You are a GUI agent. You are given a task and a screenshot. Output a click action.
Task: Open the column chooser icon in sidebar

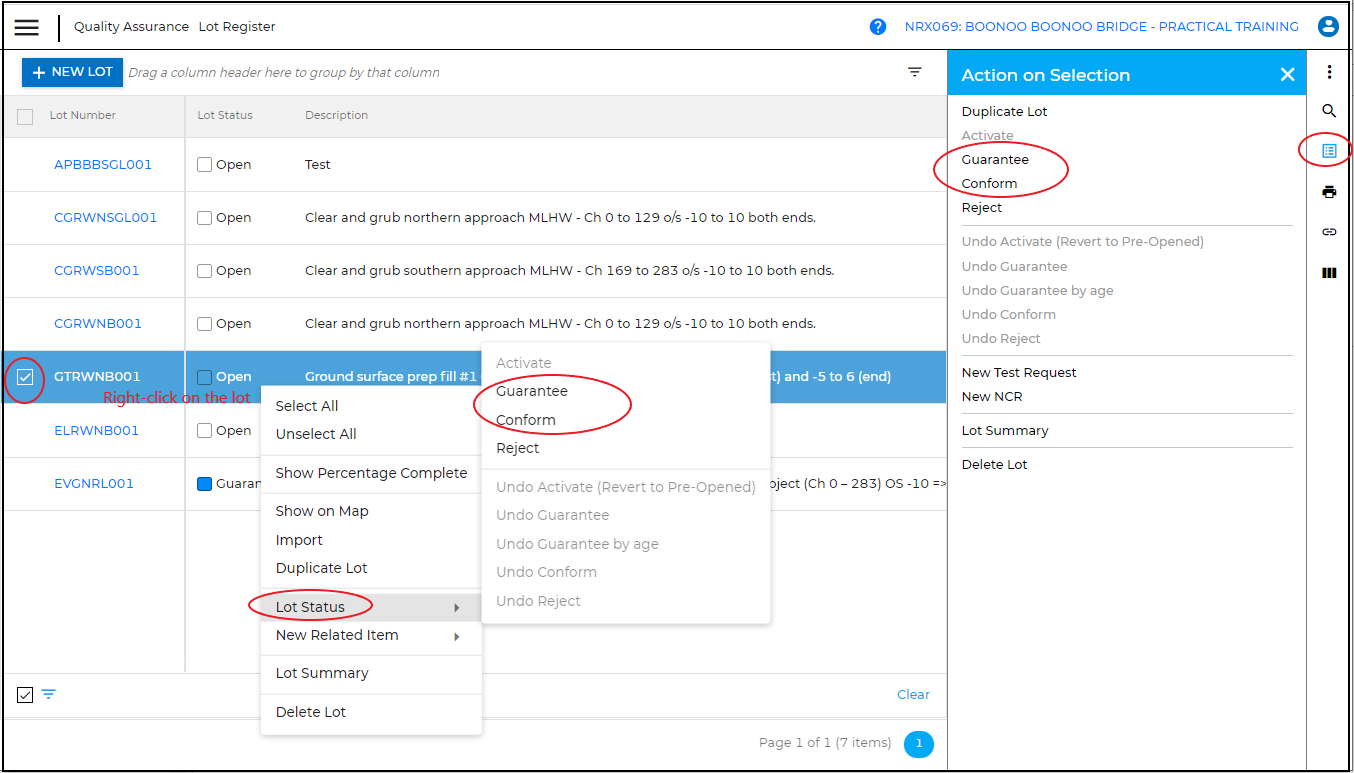[x=1329, y=273]
